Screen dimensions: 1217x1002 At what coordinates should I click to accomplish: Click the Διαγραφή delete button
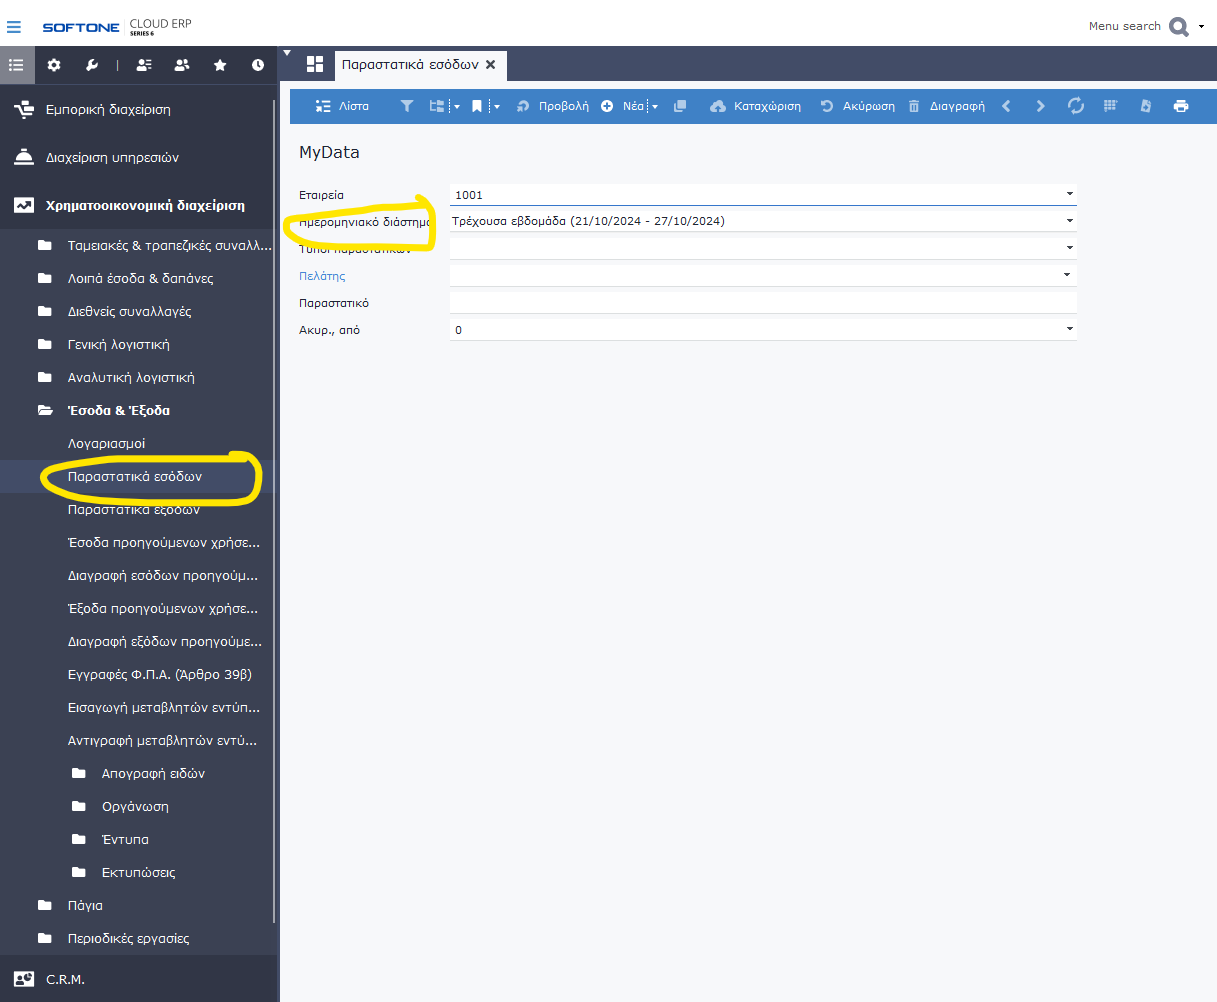pyautogui.click(x=947, y=106)
